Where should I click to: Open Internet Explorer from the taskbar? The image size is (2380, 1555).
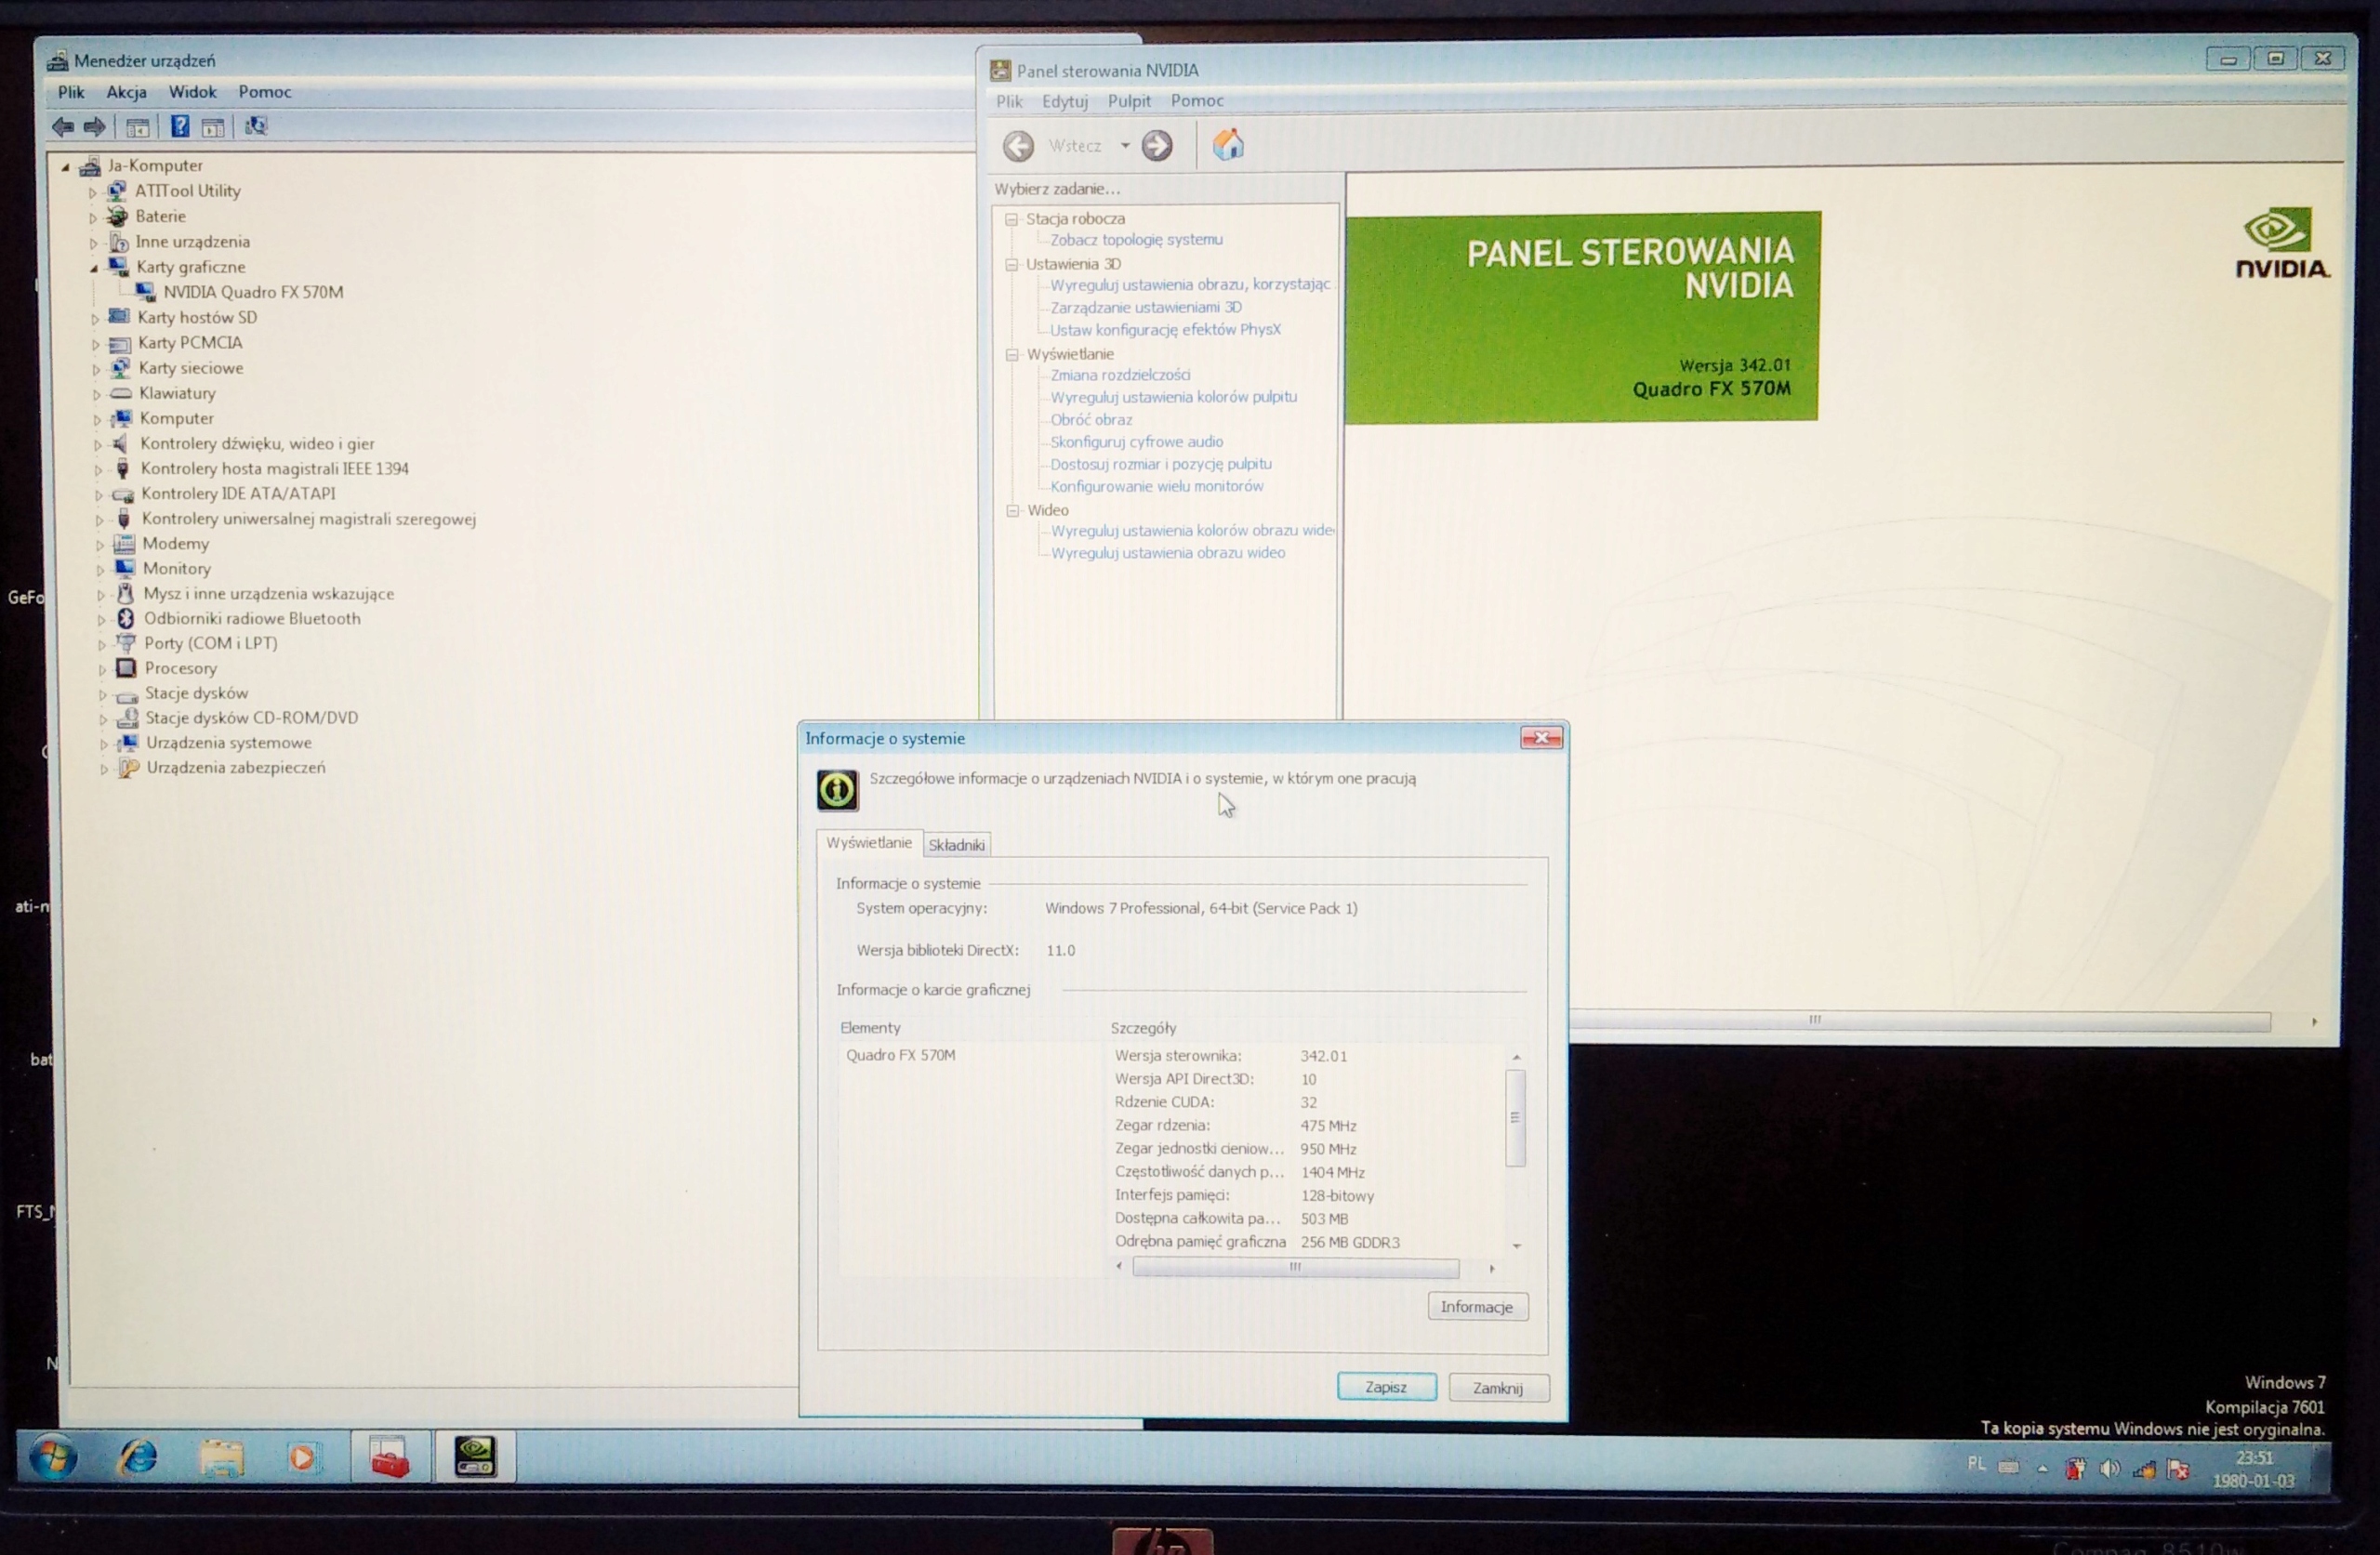[138, 1457]
